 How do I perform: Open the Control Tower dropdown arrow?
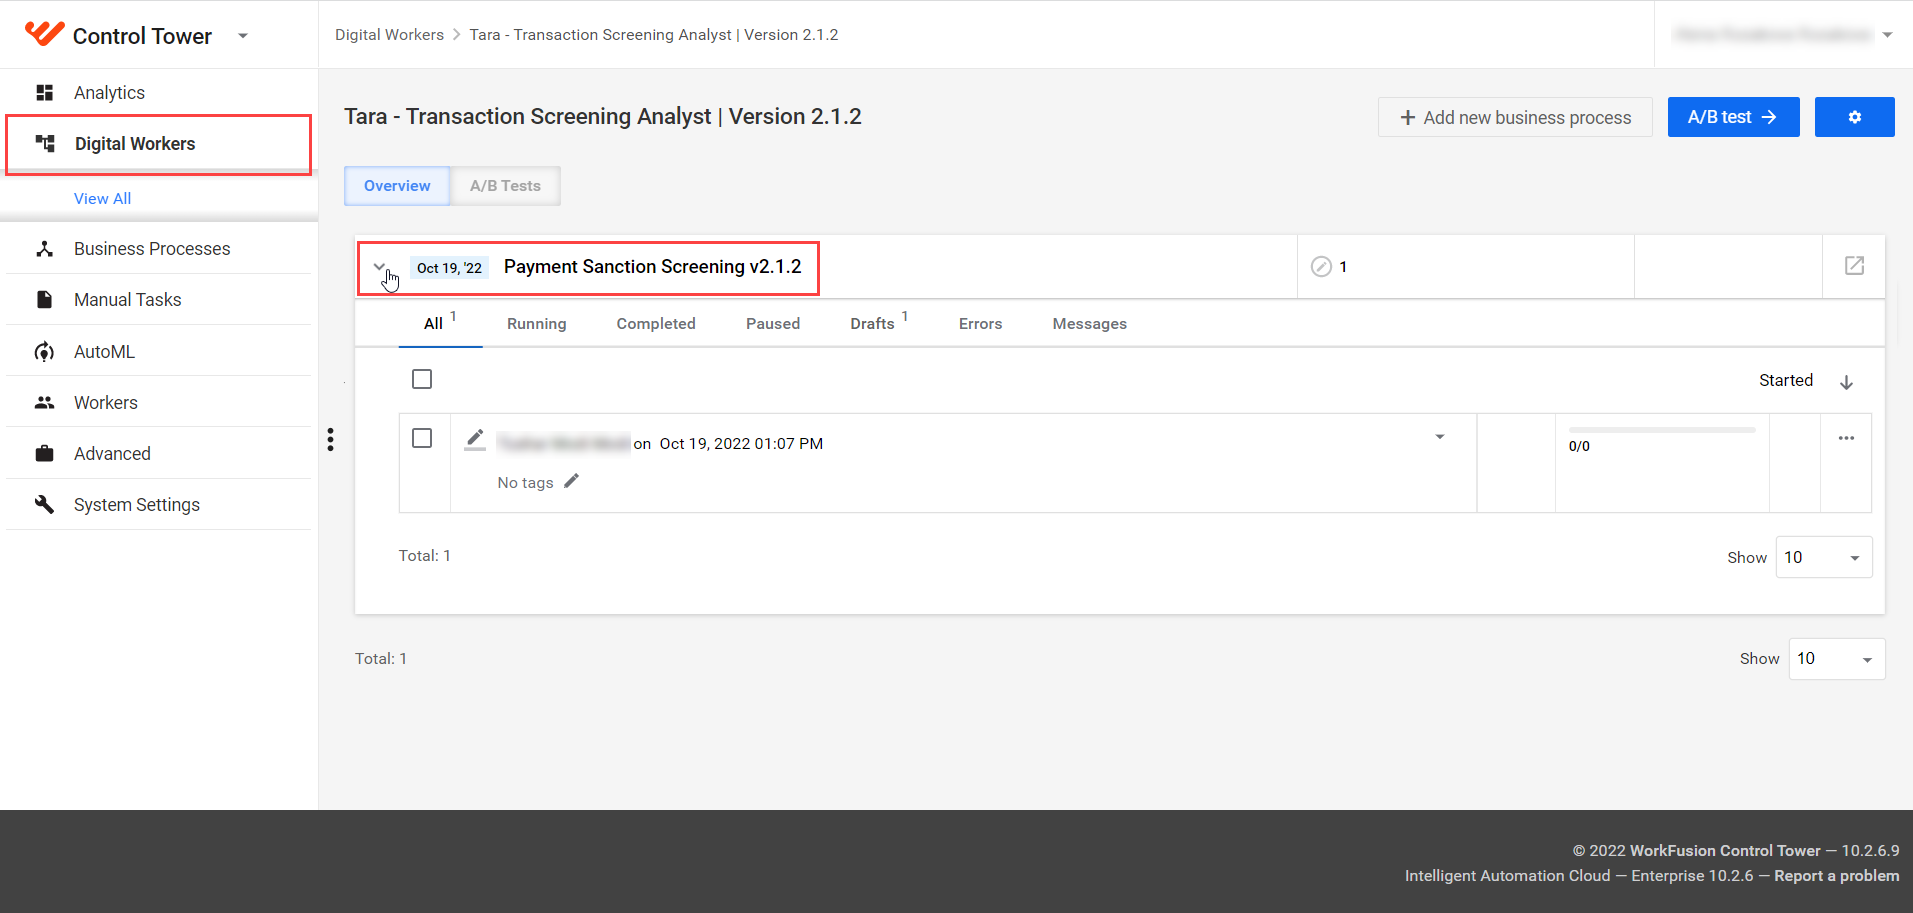pyautogui.click(x=242, y=36)
